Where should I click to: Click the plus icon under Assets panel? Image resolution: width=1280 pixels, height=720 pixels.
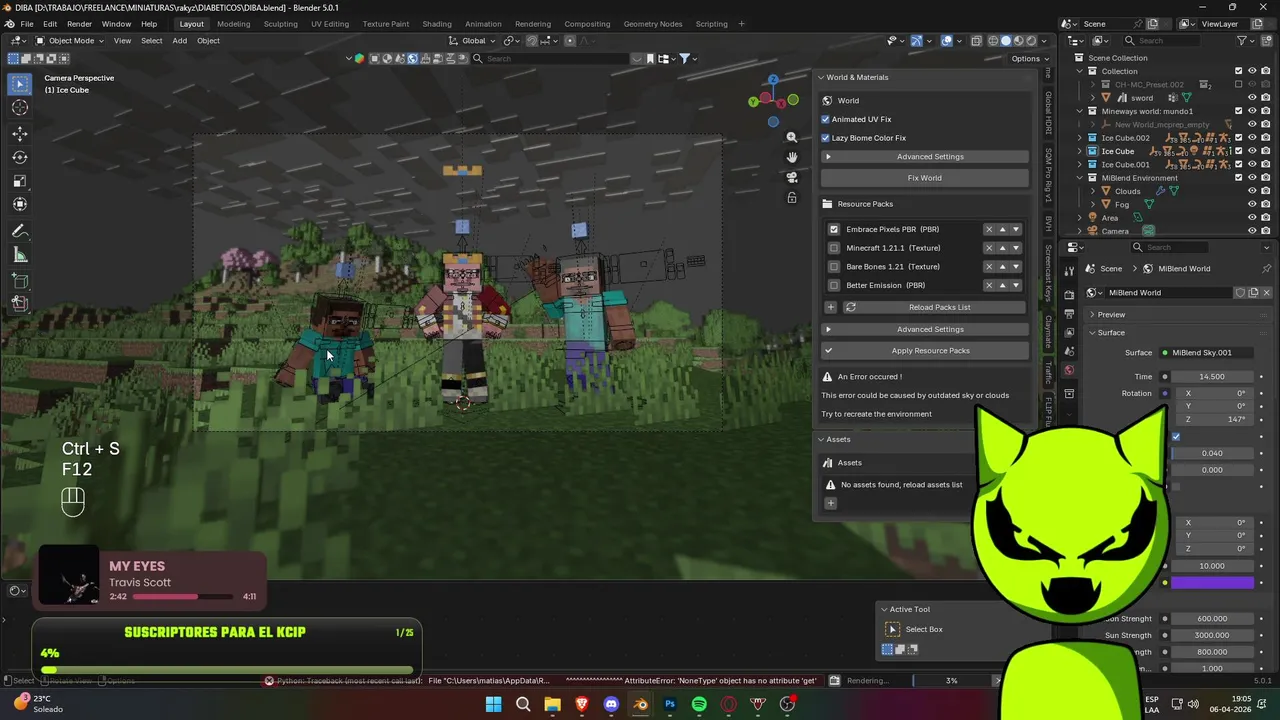[x=830, y=503]
